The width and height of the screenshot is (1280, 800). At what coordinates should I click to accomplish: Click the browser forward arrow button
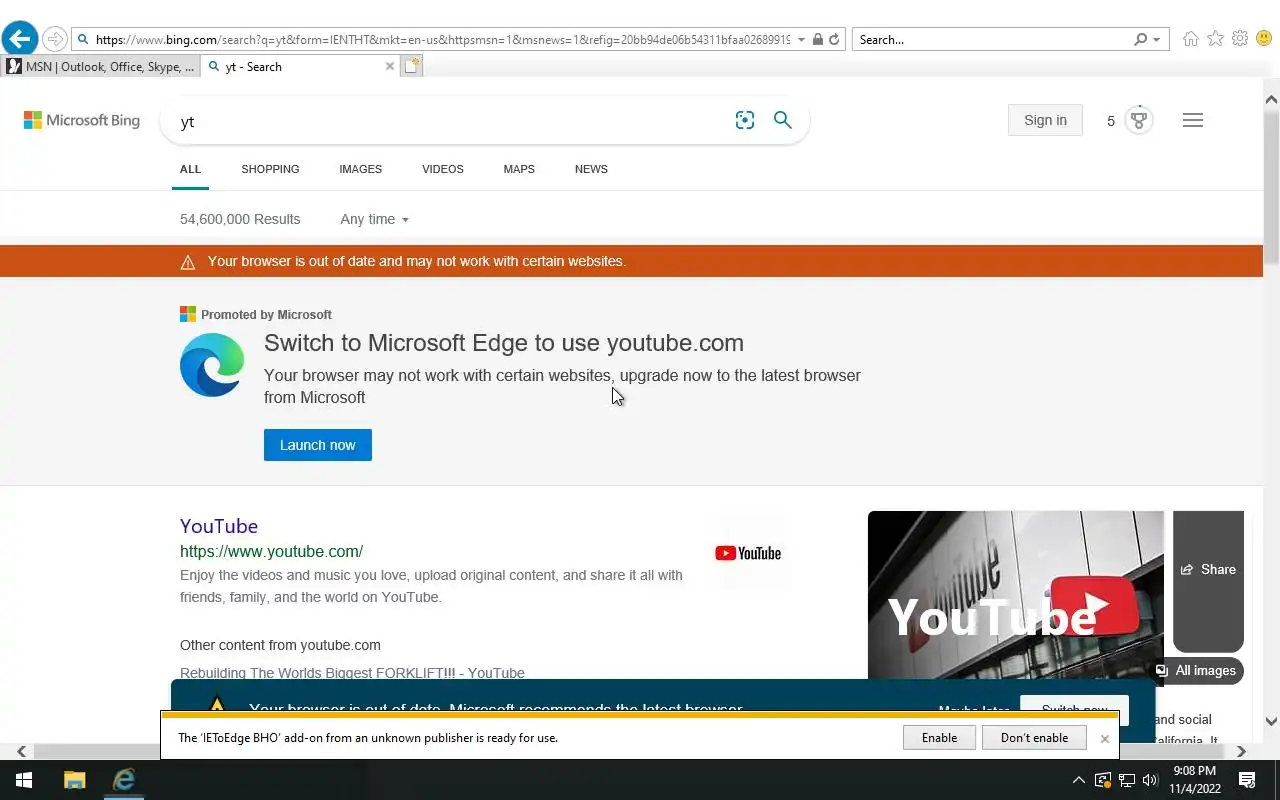tap(55, 39)
